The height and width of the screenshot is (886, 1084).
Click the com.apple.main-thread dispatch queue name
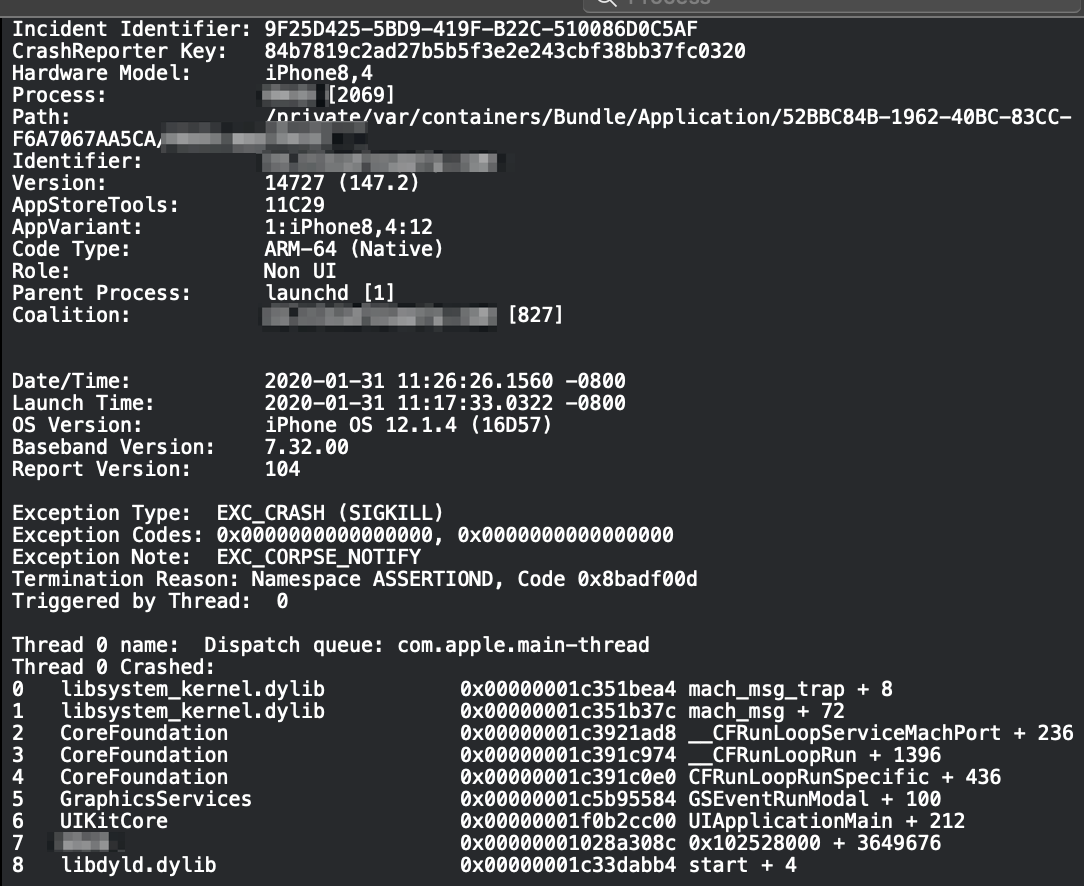[x=523, y=645]
